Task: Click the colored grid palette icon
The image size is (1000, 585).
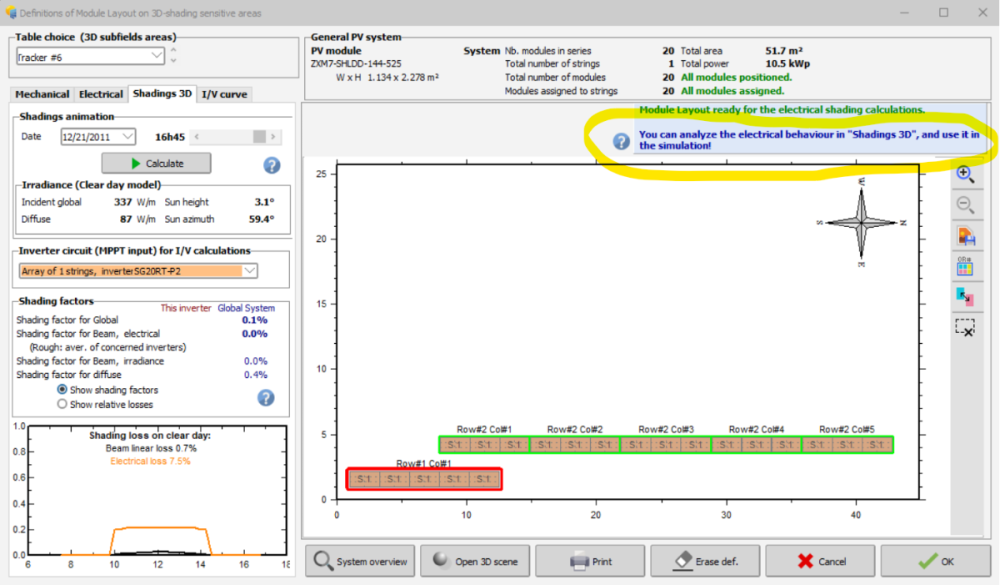Action: tap(965, 266)
